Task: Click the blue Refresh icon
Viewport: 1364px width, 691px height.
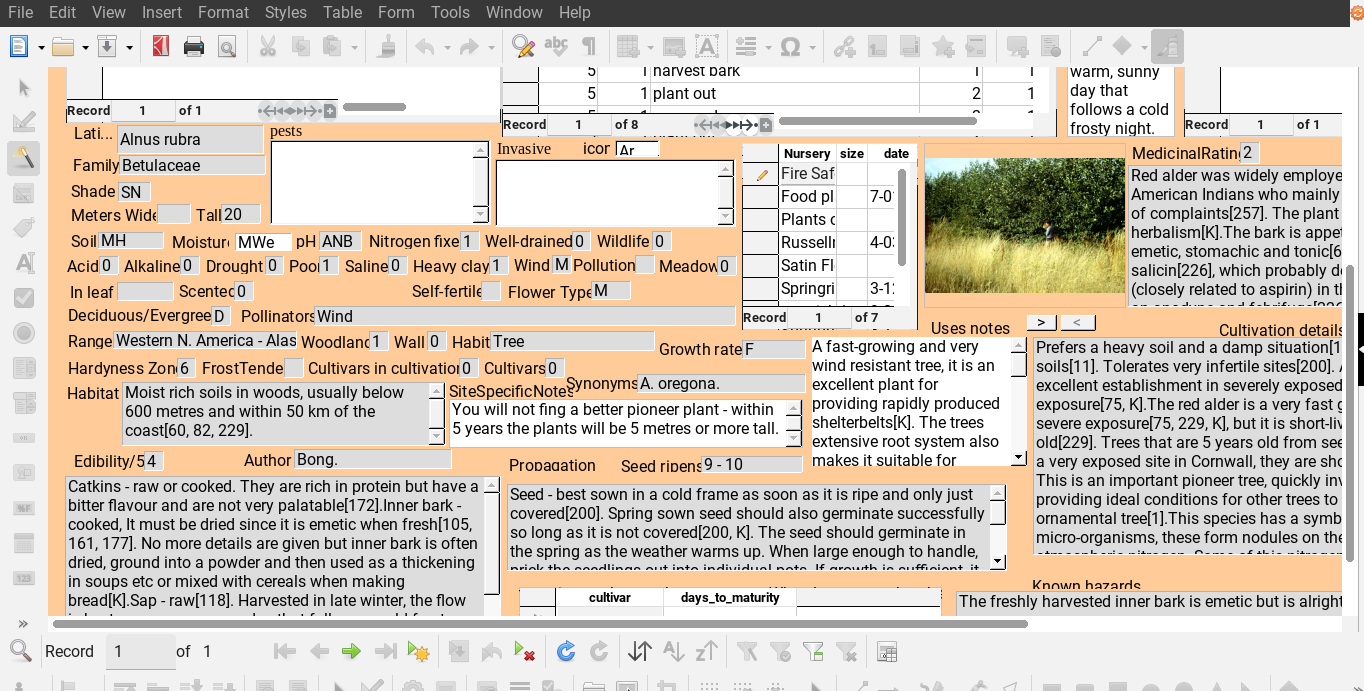Action: pyautogui.click(x=566, y=652)
